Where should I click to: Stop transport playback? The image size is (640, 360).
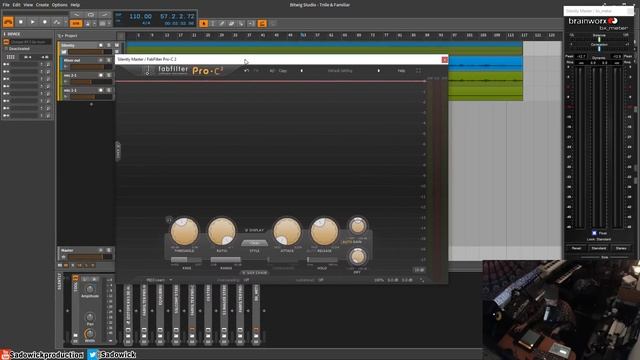(21, 22)
